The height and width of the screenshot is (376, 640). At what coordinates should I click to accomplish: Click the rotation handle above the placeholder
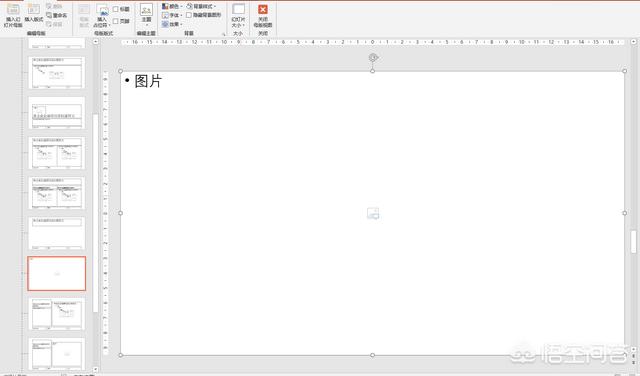pyautogui.click(x=373, y=58)
